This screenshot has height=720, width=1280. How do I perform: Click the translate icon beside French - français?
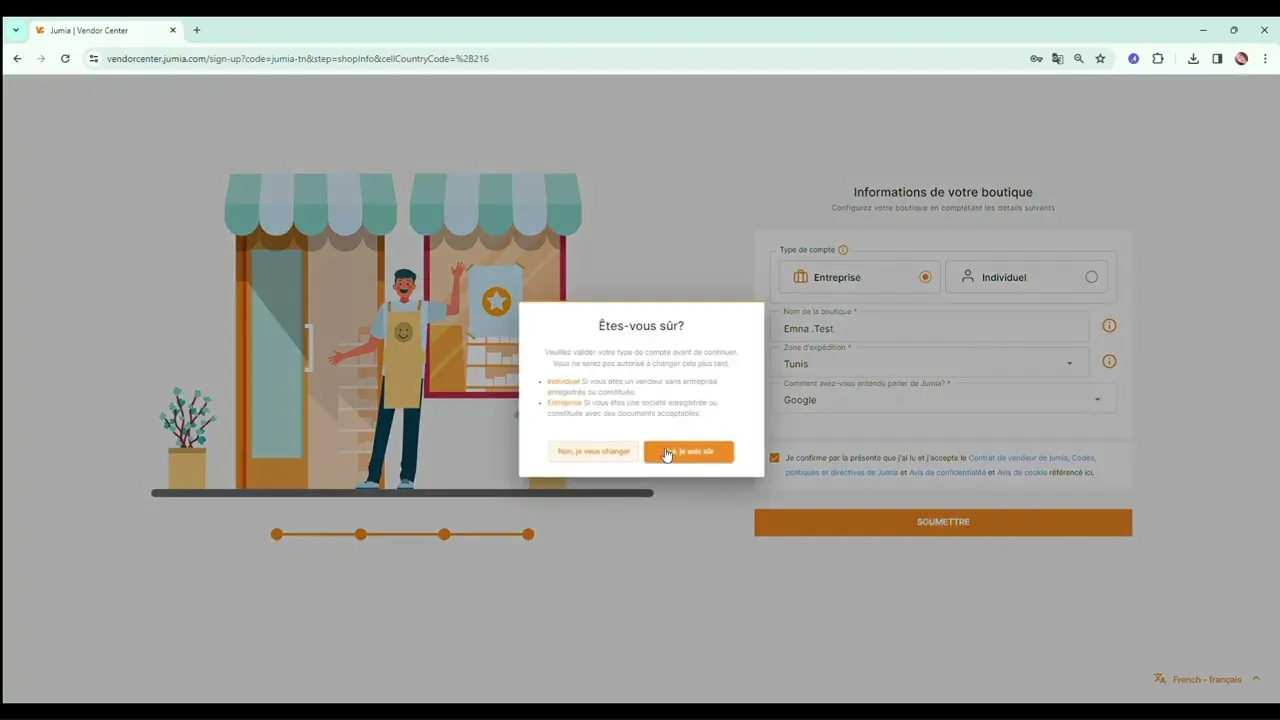(x=1160, y=679)
